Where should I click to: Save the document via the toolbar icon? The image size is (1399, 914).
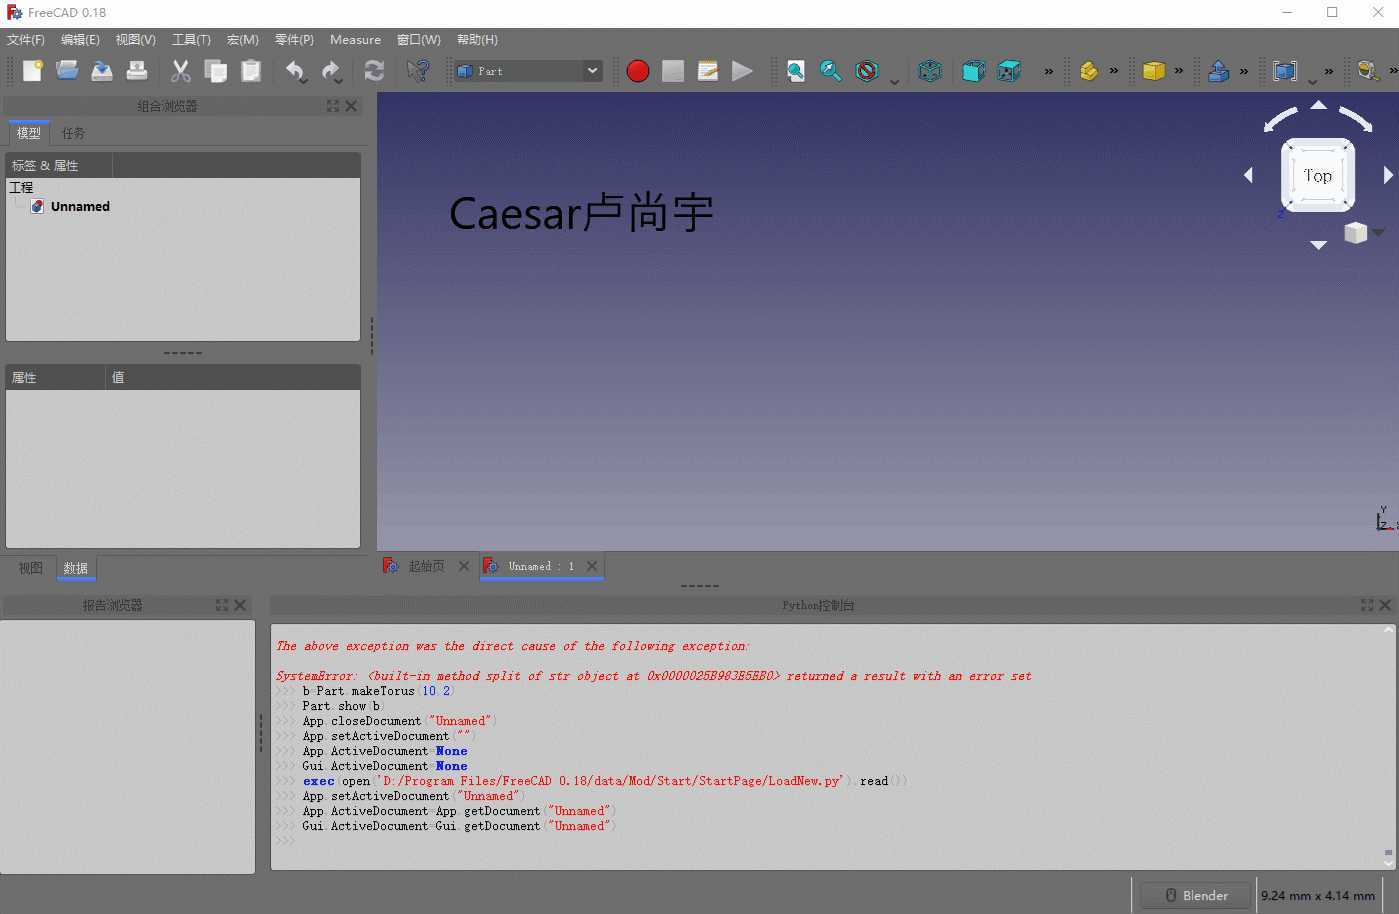pos(102,71)
